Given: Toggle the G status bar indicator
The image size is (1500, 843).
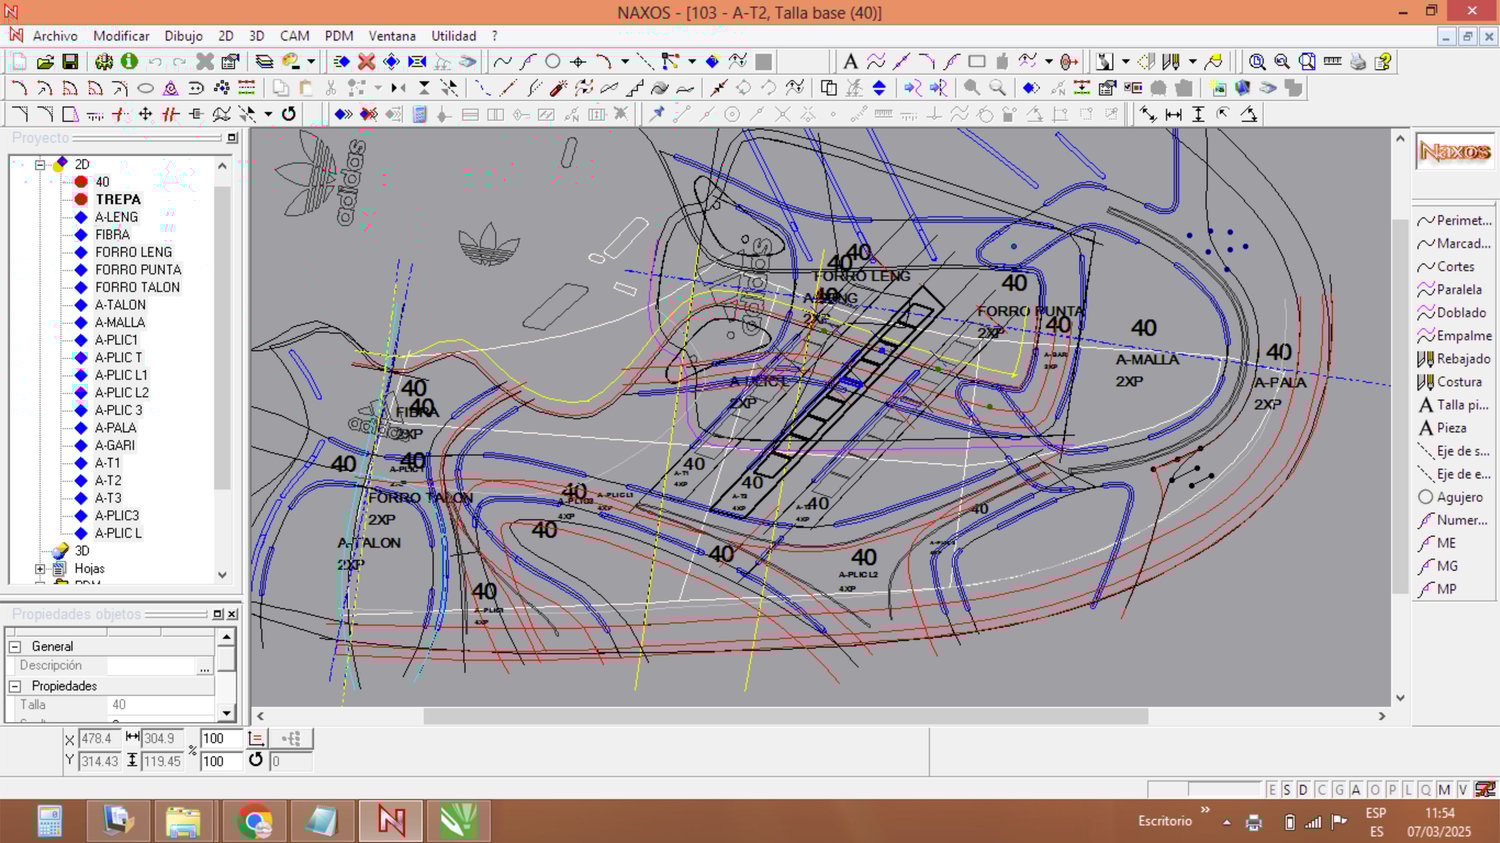Looking at the screenshot, I should pyautogui.click(x=1339, y=790).
